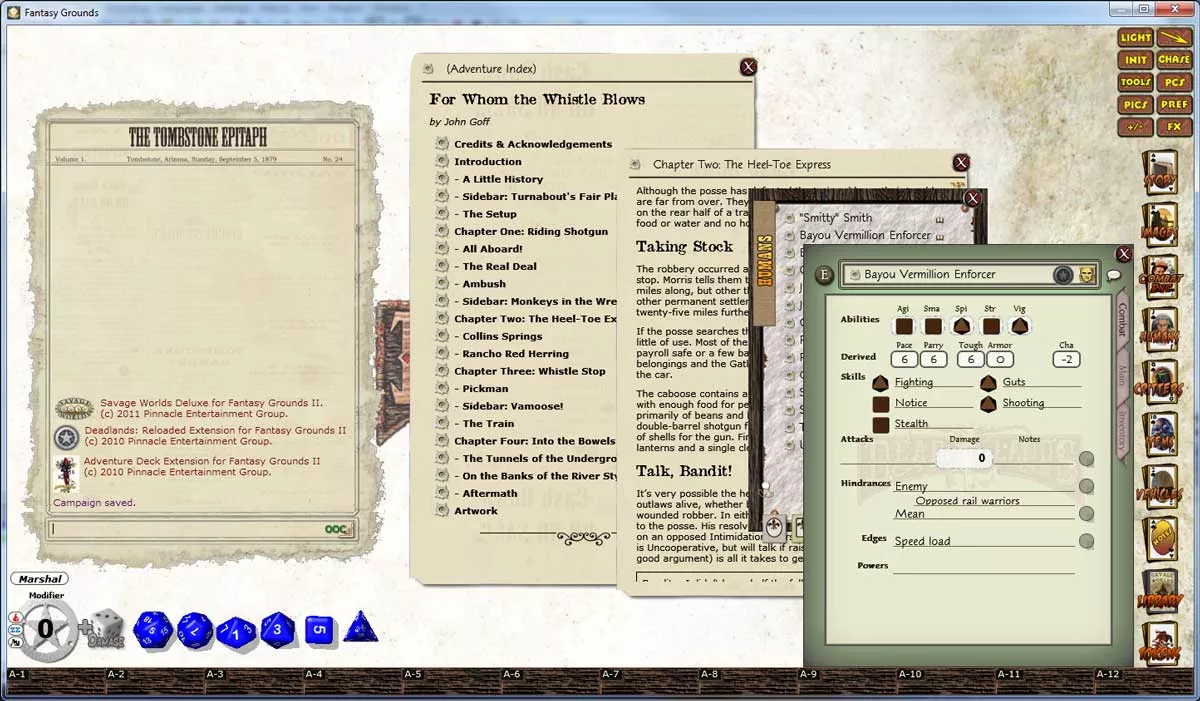Pick the blue d12 die

194,631
